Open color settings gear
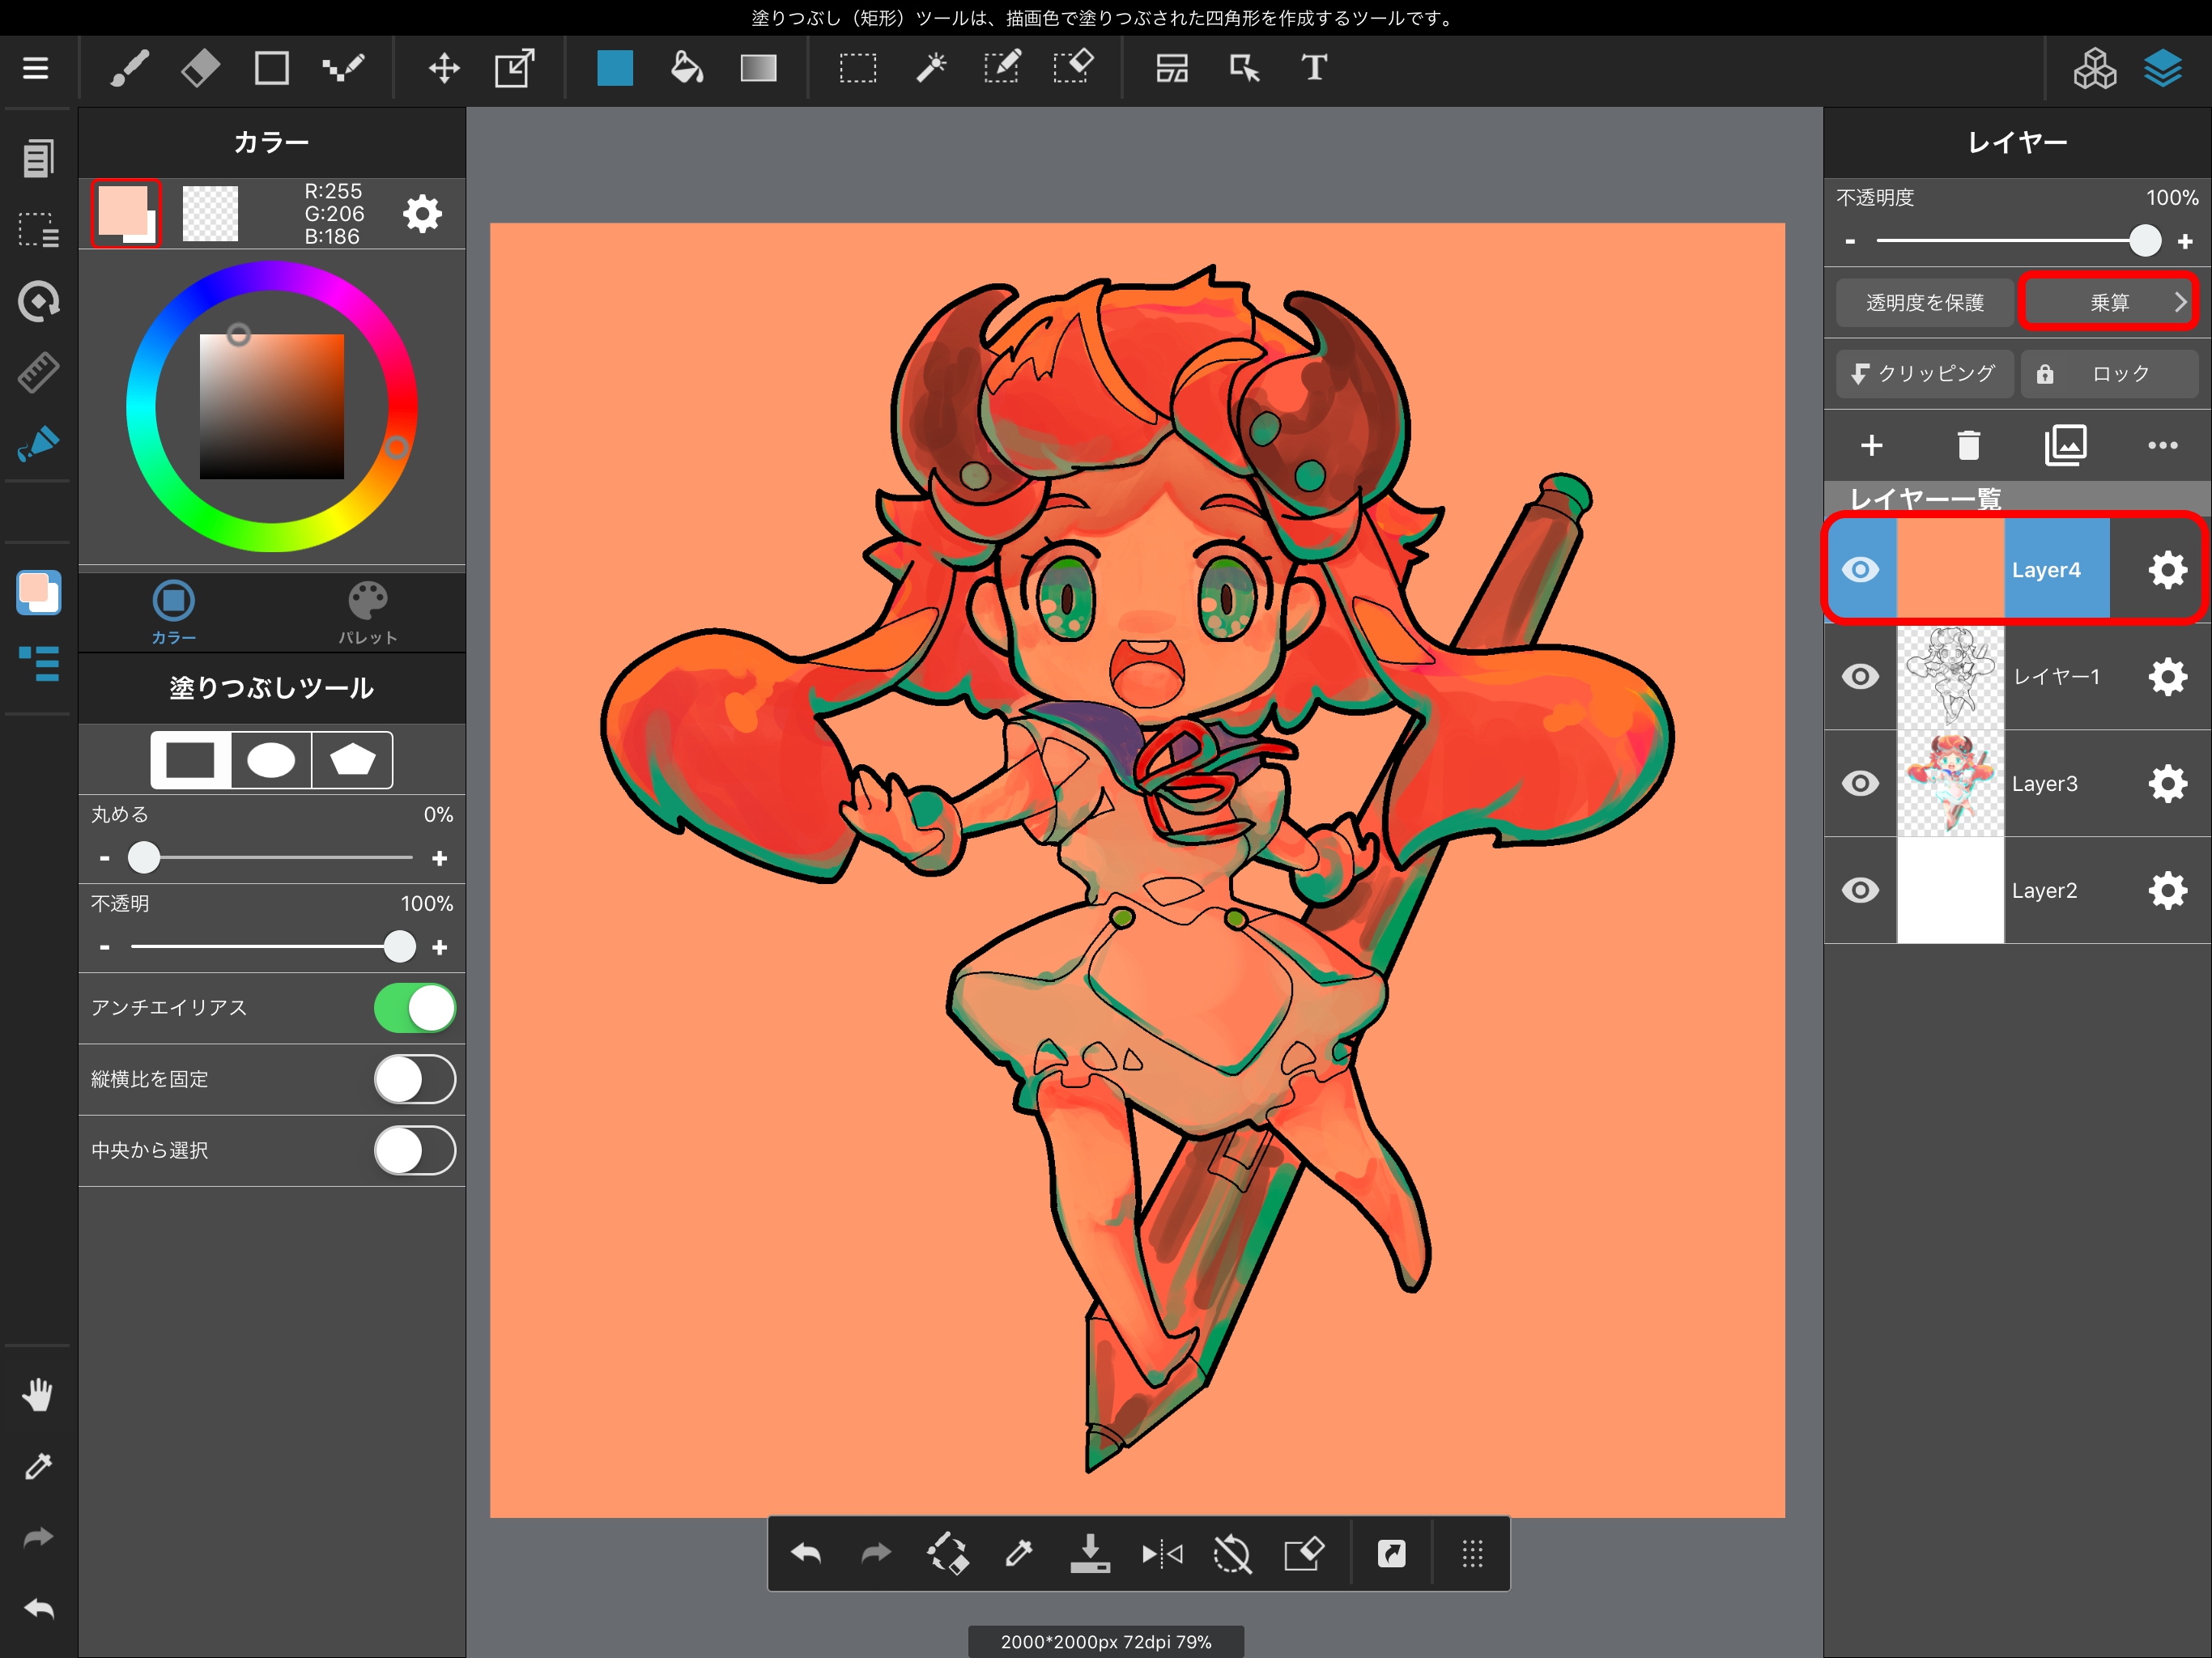 (x=422, y=213)
